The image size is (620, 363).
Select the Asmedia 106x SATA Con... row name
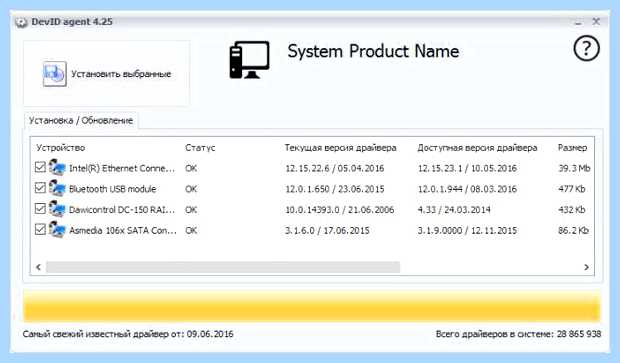[x=123, y=231]
